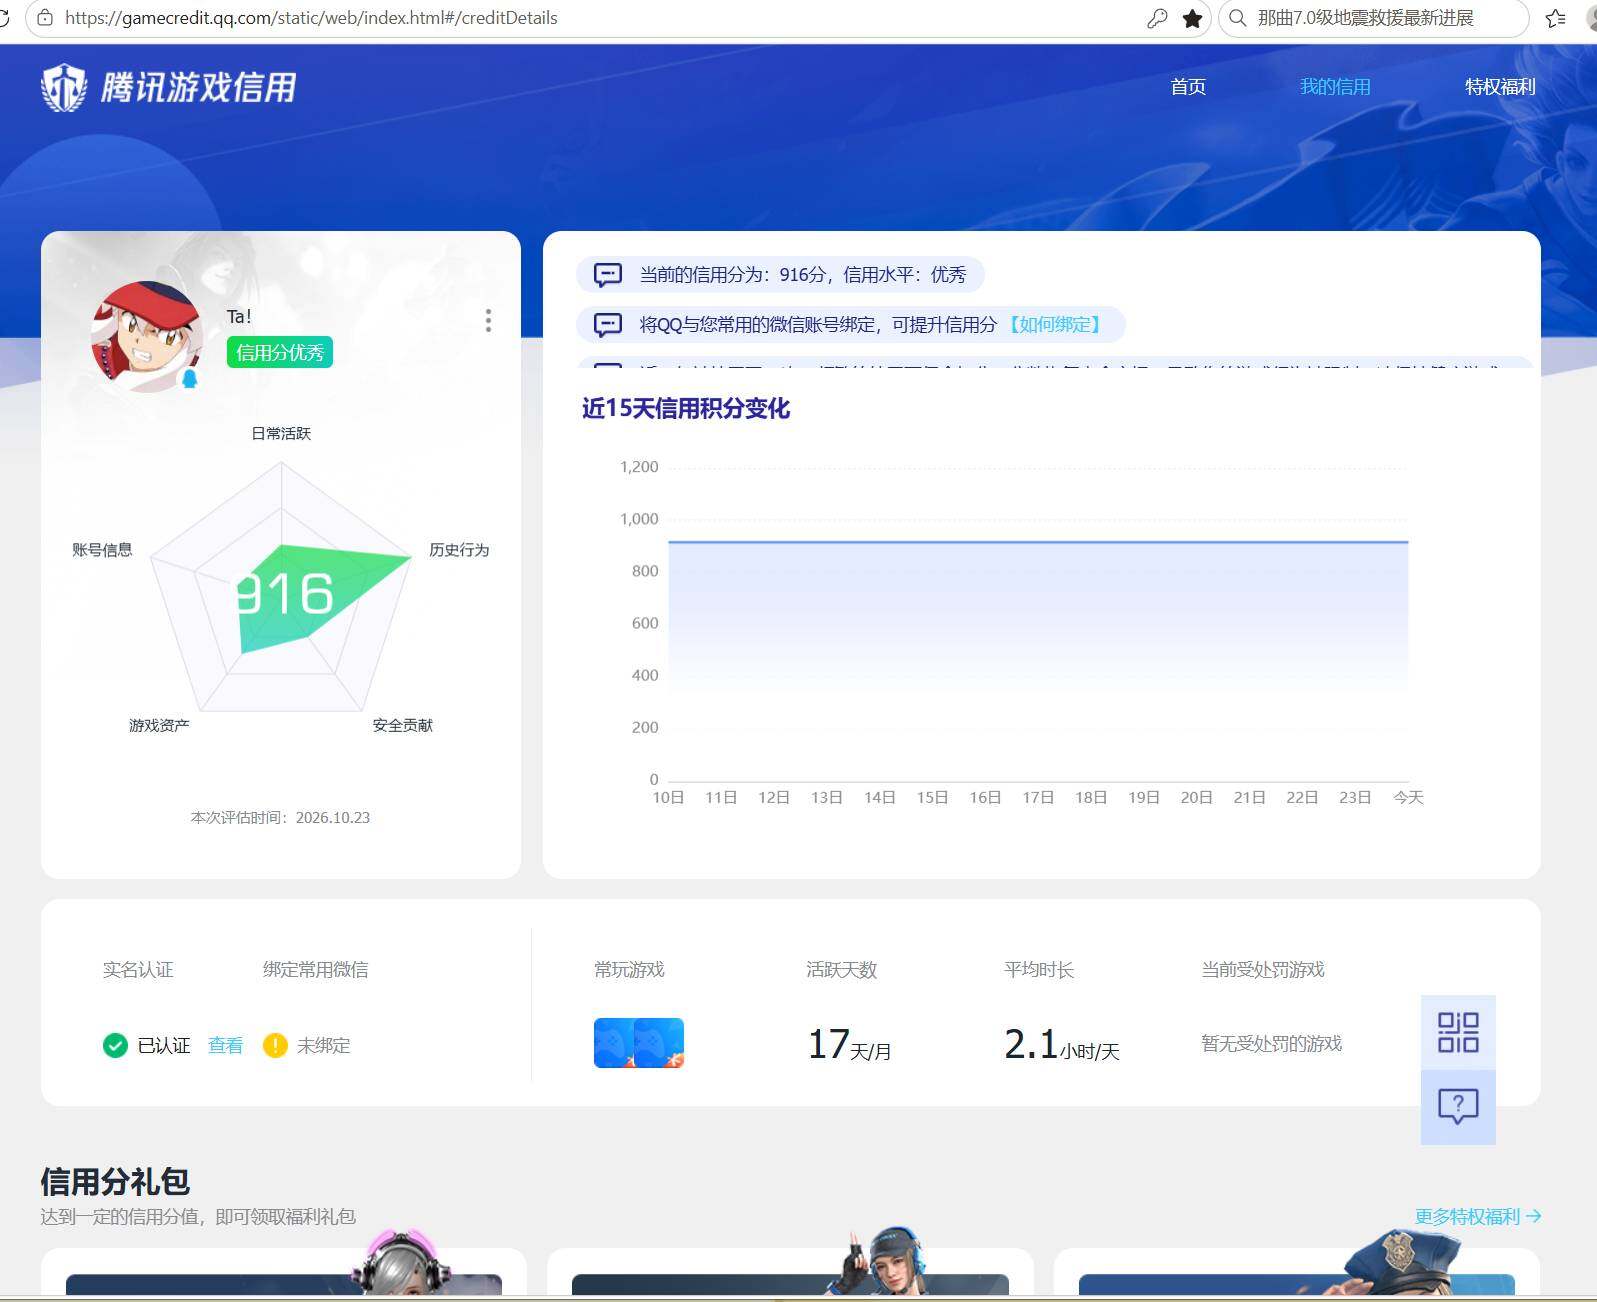
Task: Open the 特权福利 tab
Action: 1500,87
